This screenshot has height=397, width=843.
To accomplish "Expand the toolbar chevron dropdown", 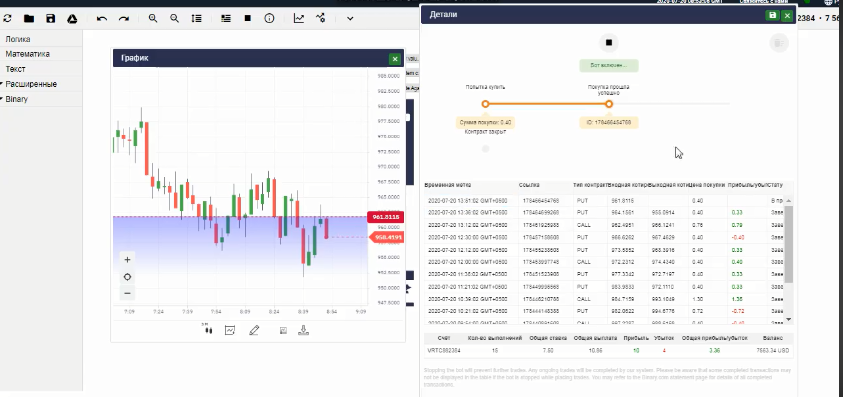I will coord(350,19).
